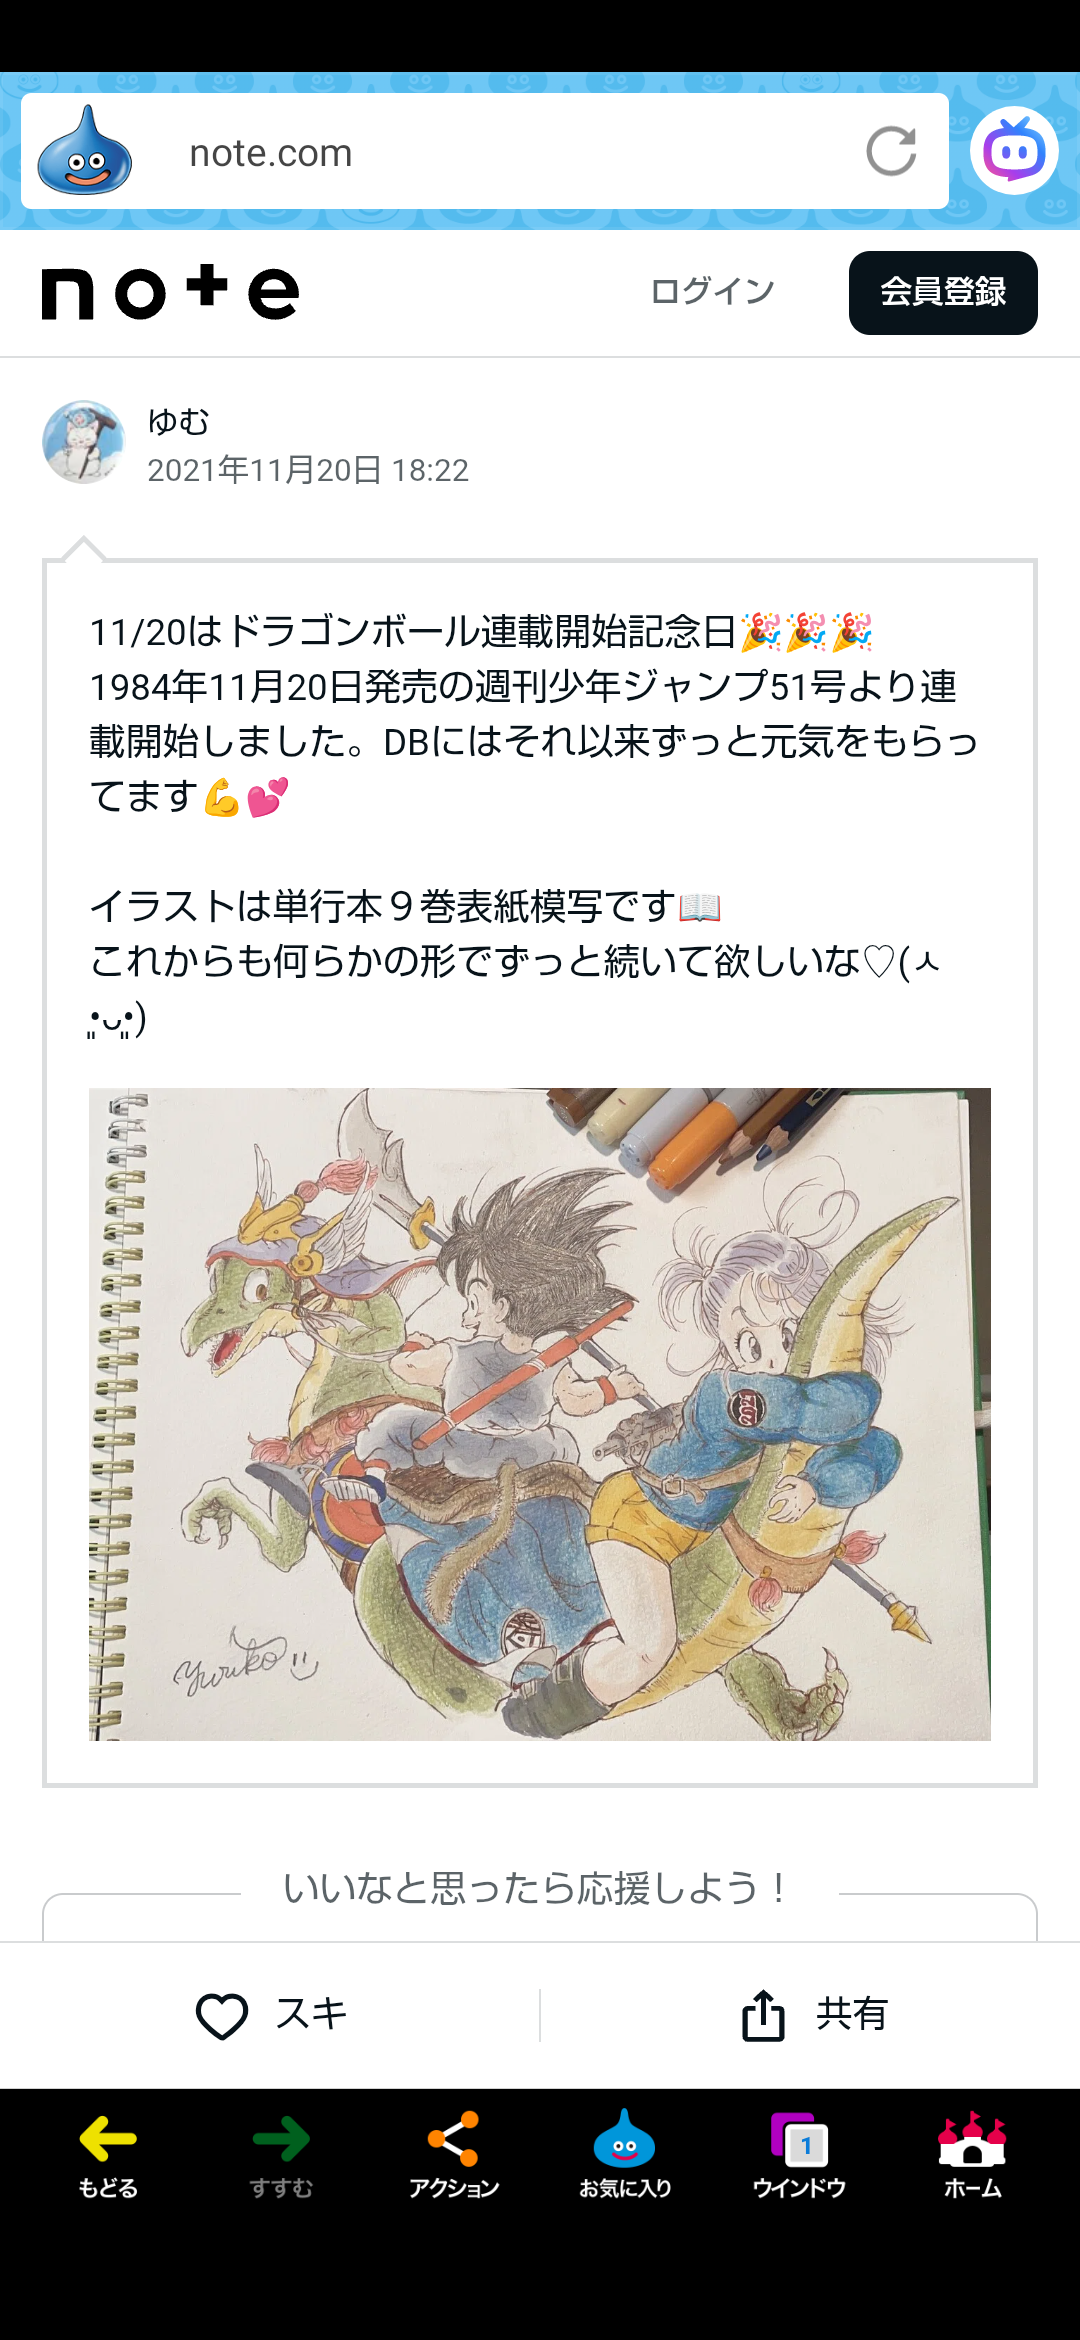Screen dimensions: 1080x2340
Task: Open the note logo homepage
Action: [170, 293]
